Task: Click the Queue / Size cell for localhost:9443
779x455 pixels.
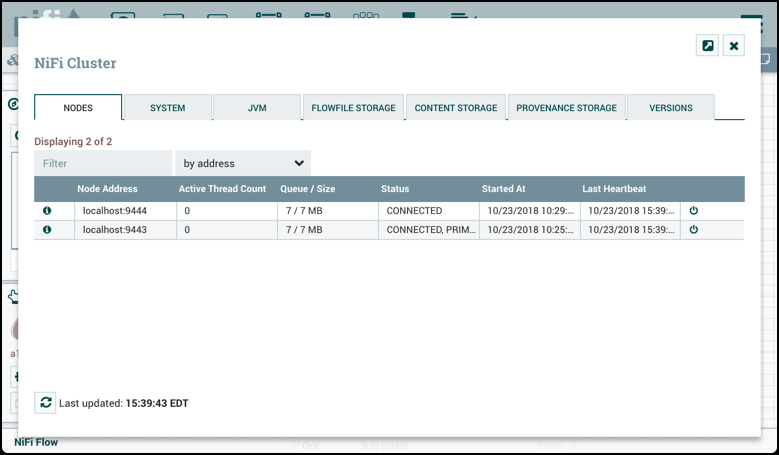Action: (328, 229)
